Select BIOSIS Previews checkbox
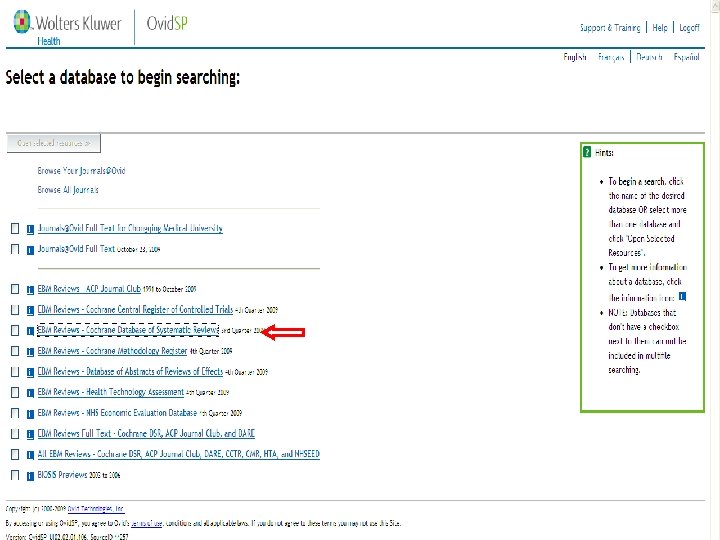Screen dimensions: 720x540 tap(15, 475)
